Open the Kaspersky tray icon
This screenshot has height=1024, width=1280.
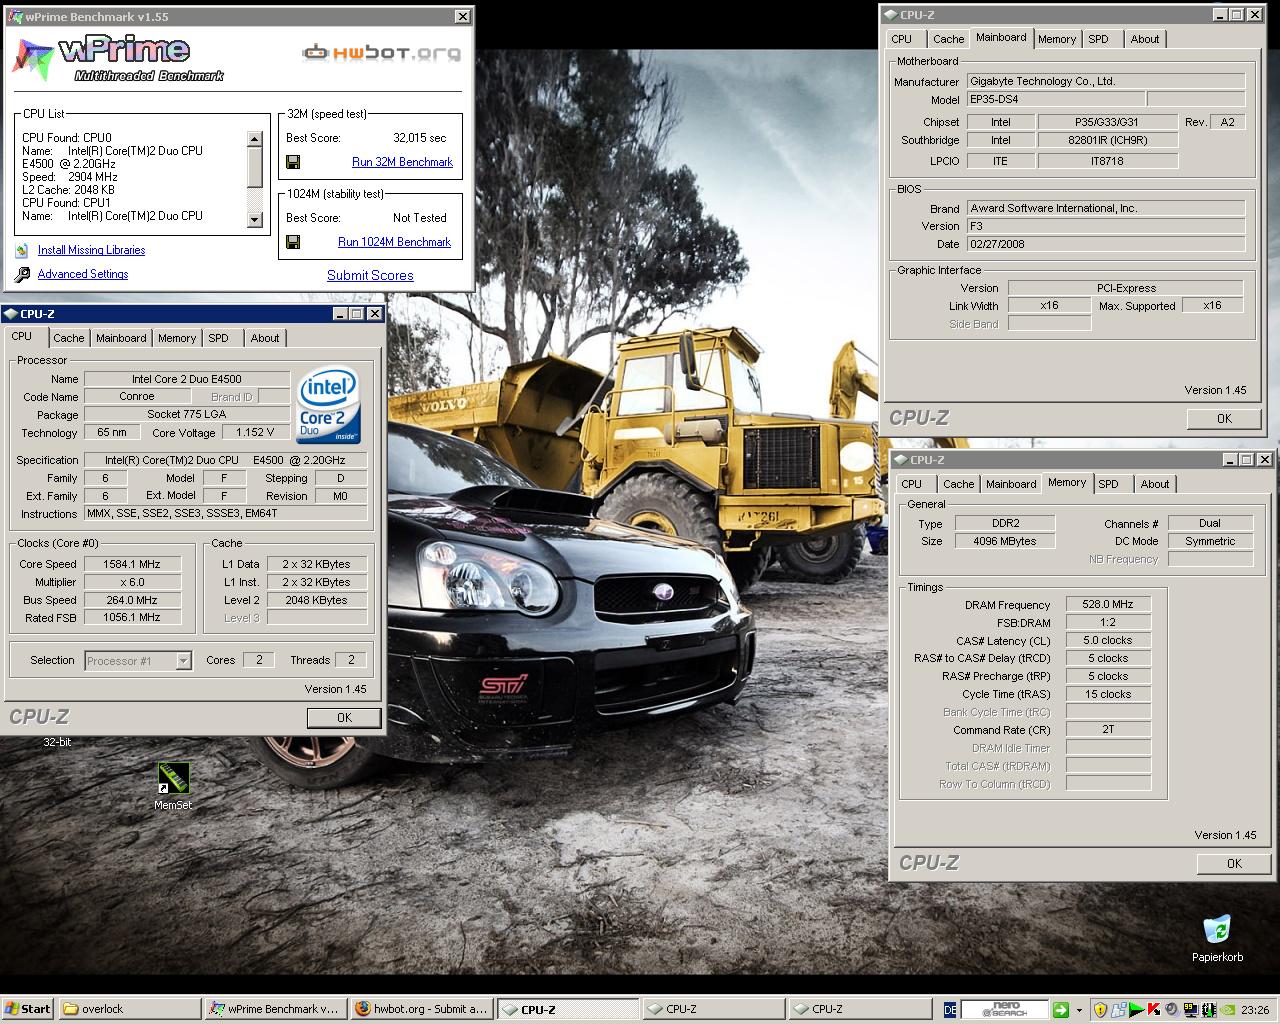click(1154, 1010)
